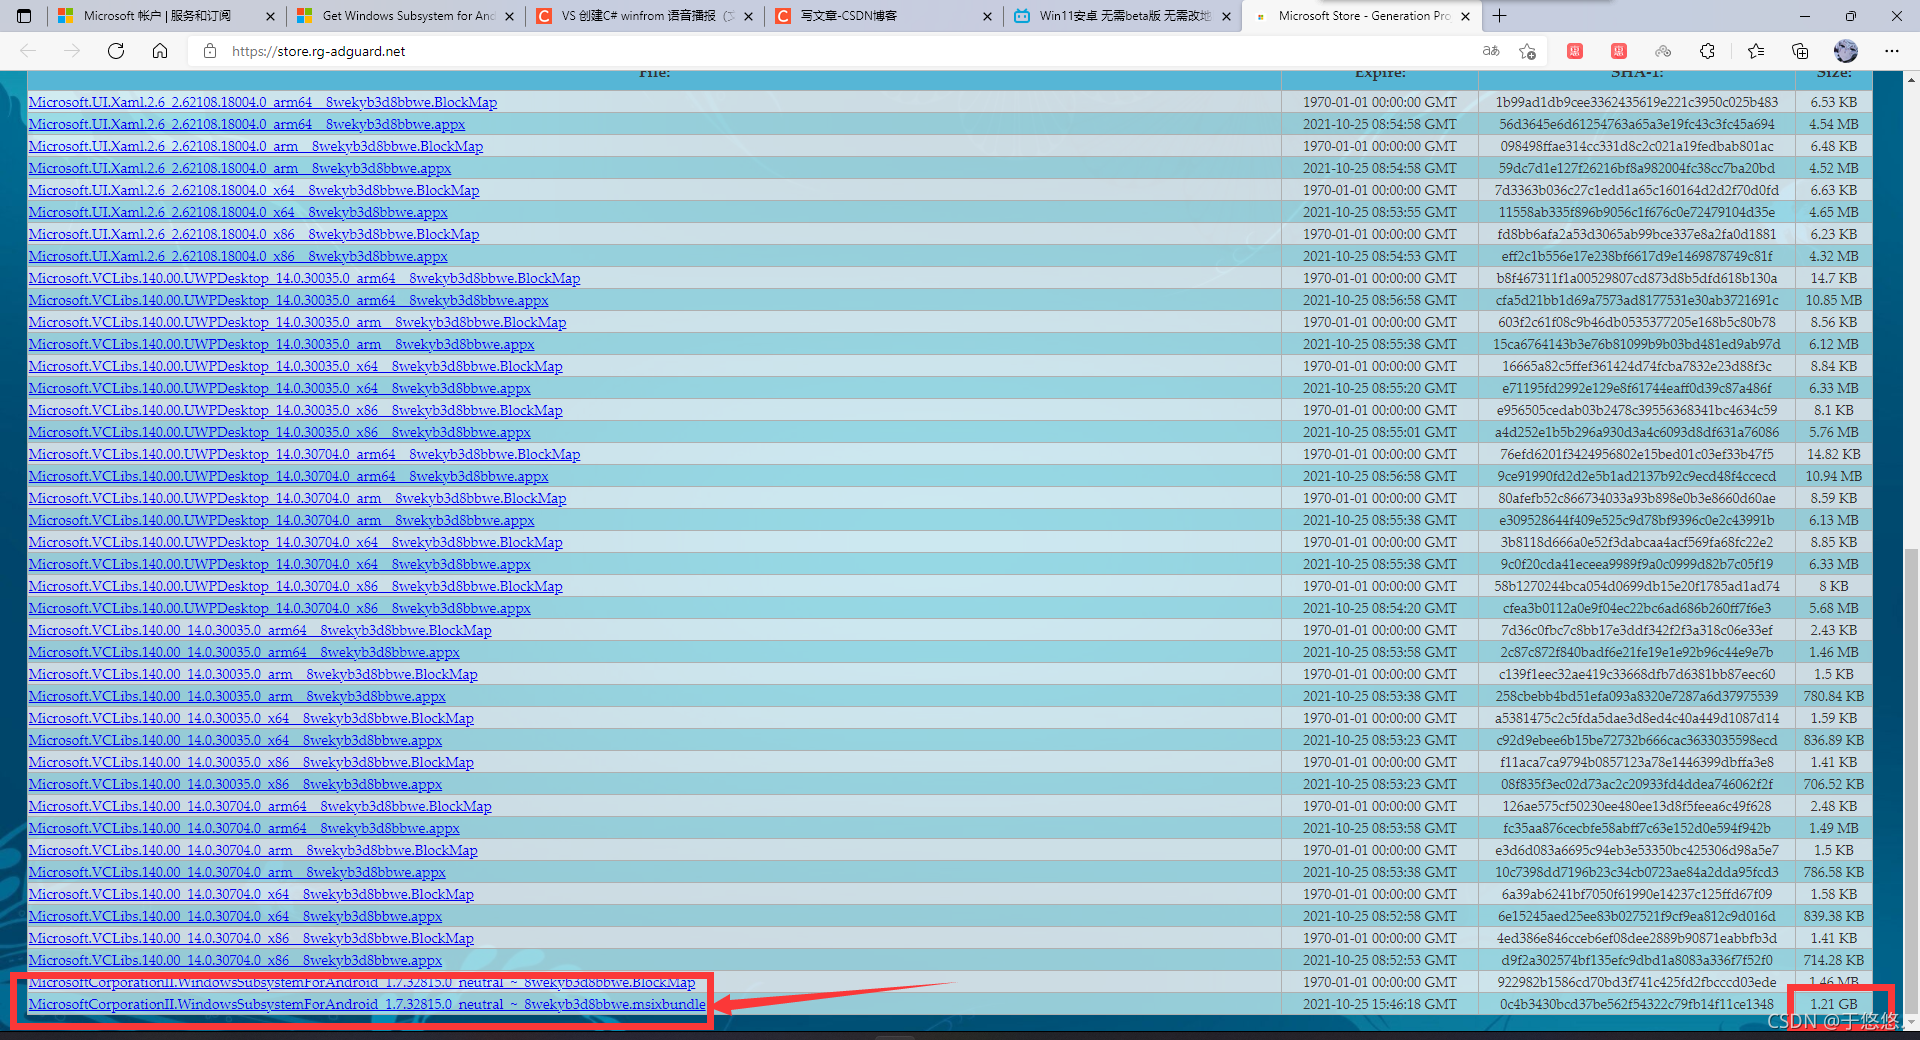Download UI.Xaml.2.6 x64 appx
Screen dimensions: 1920x1040
238,212
